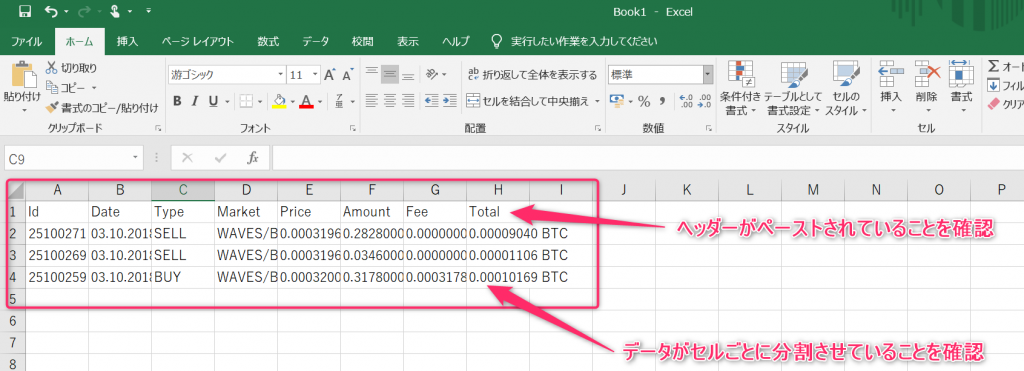Open セルのスタイル cell styles
The width and height of the screenshot is (1024, 371).
846,89
